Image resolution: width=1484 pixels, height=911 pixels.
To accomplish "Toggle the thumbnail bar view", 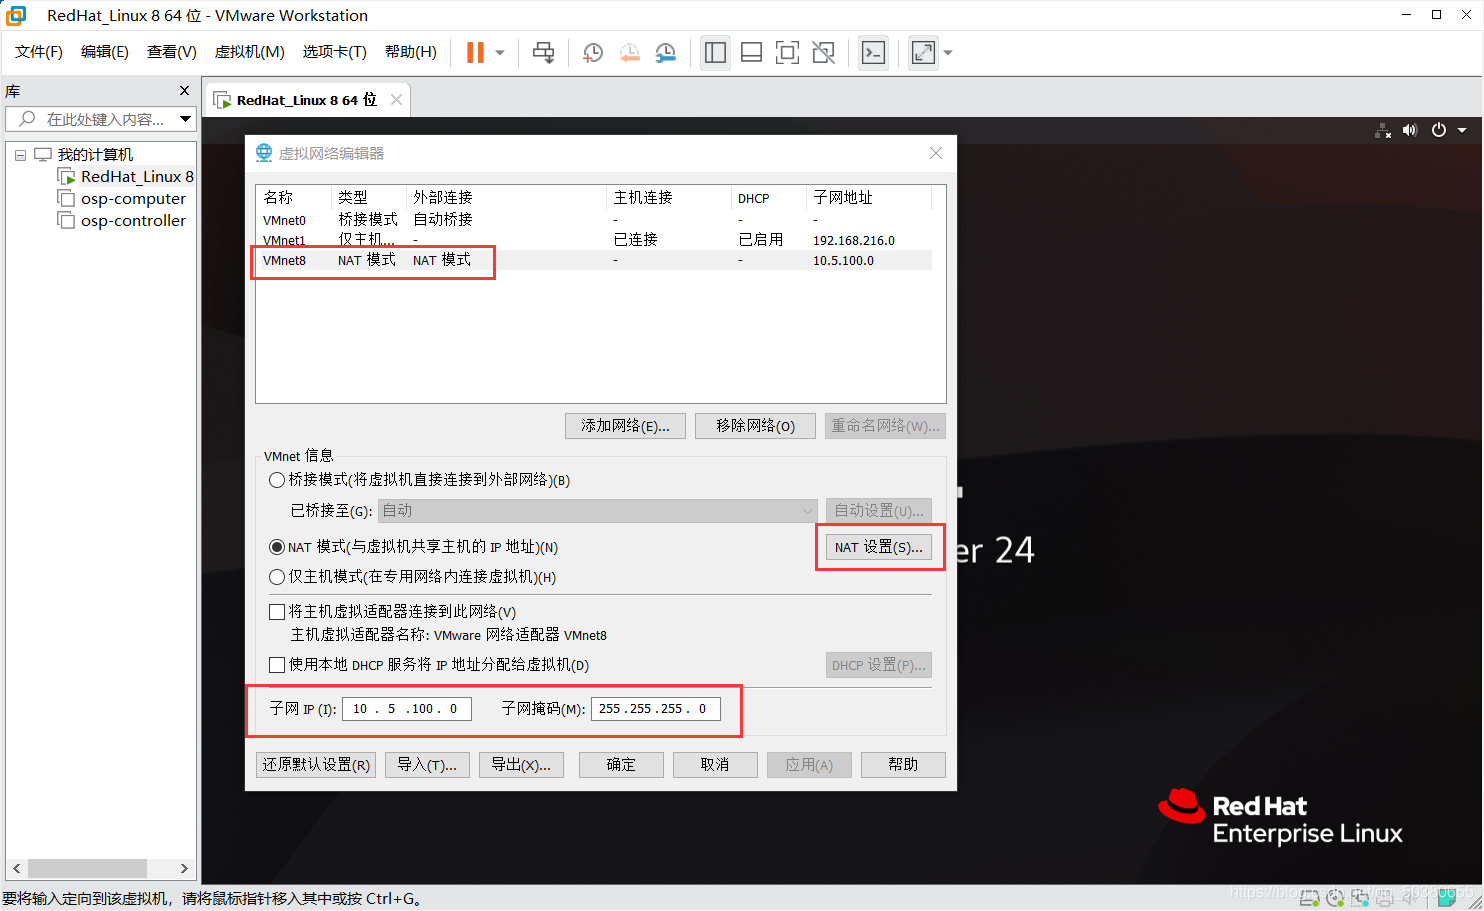I will (751, 53).
